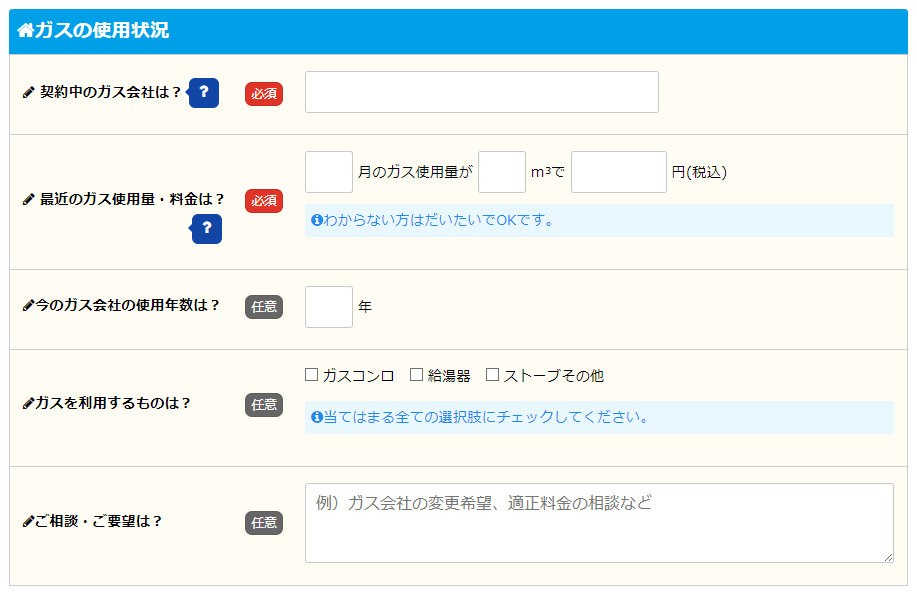Click the consultation textarea with example placeholder
Screen dimensions: 917x597
point(597,521)
